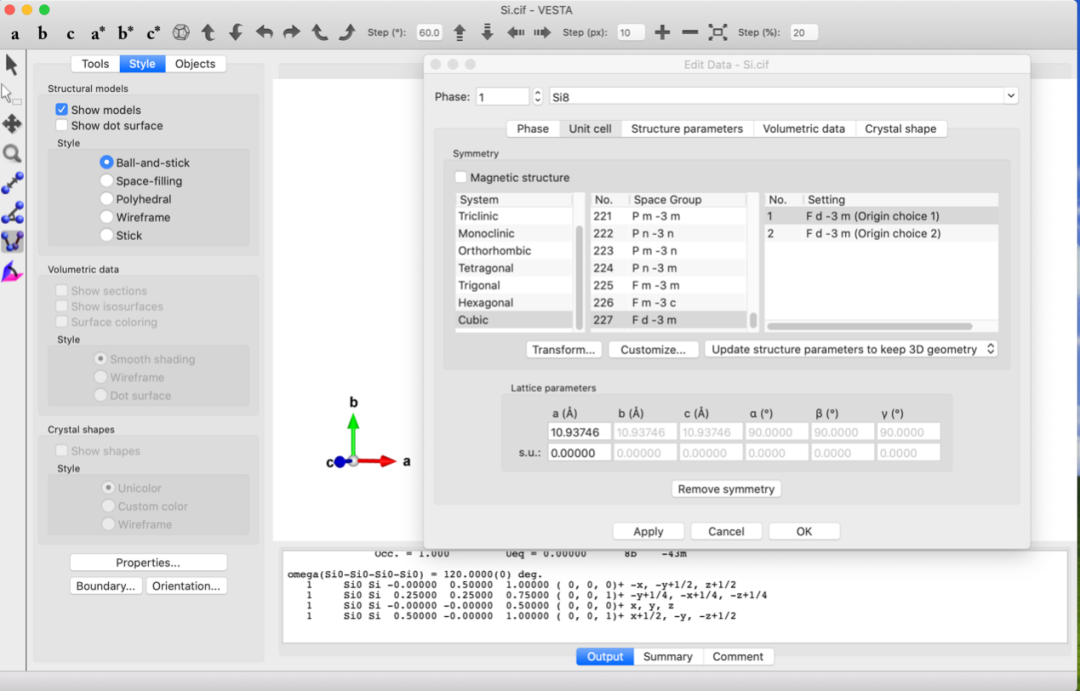Image resolution: width=1080 pixels, height=691 pixels.
Task: Zoom in with the plus icon
Action: [x=662, y=32]
